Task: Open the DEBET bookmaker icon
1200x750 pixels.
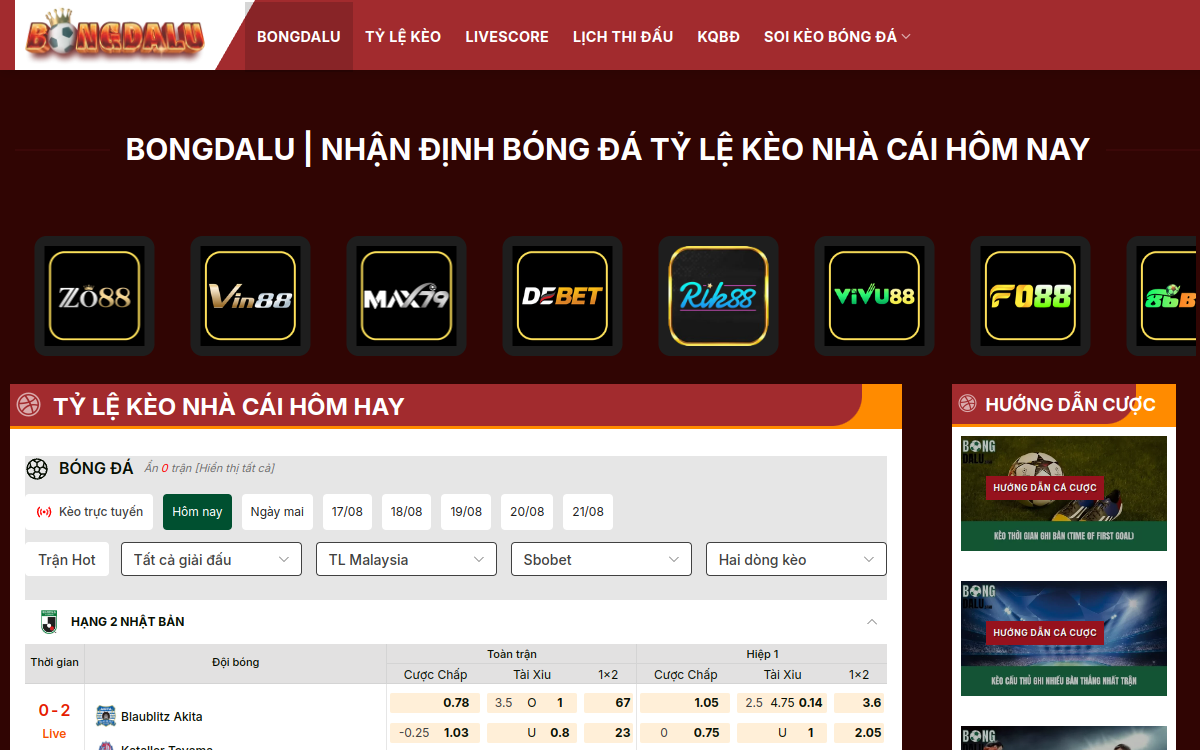Action: coord(563,296)
